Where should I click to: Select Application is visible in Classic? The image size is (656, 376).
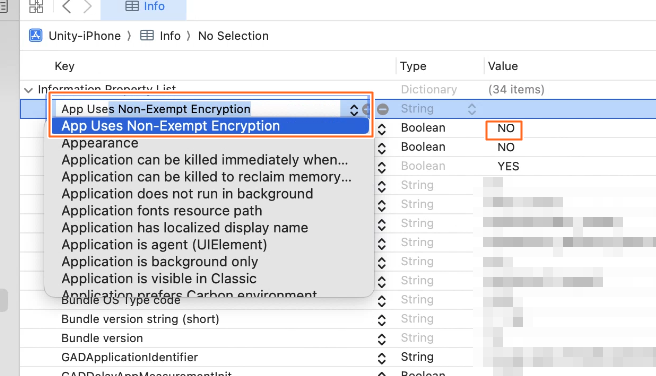159,279
